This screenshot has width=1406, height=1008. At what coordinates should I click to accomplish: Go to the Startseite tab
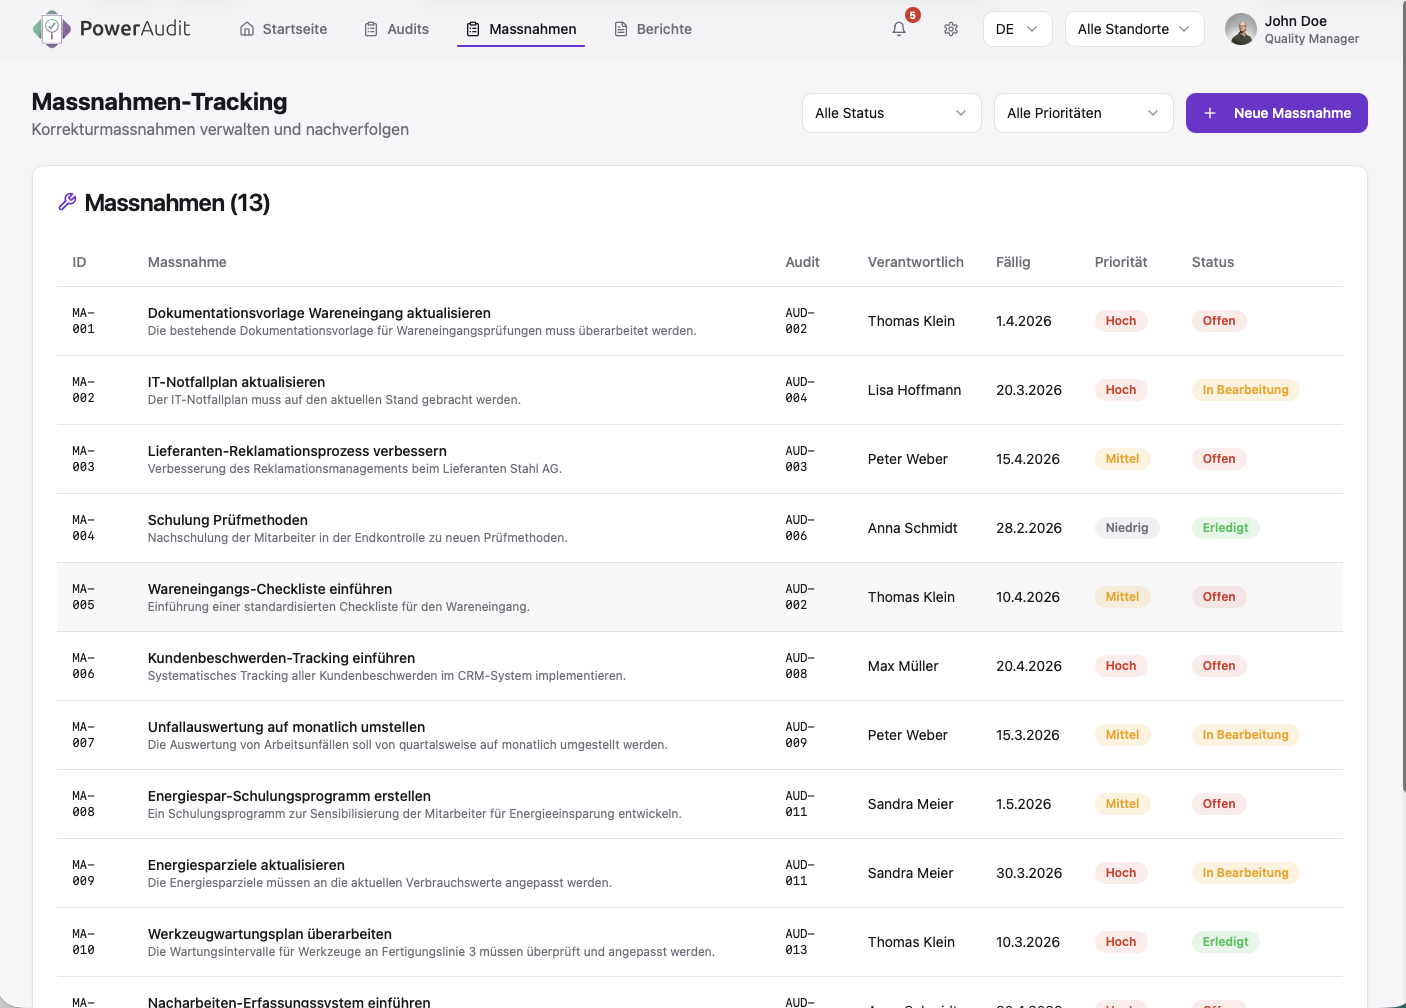pyautogui.click(x=284, y=29)
